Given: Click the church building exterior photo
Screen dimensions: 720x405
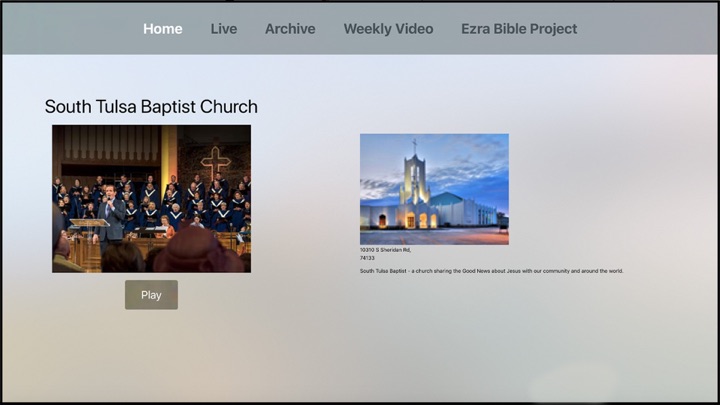Looking at the screenshot, I should 434,189.
